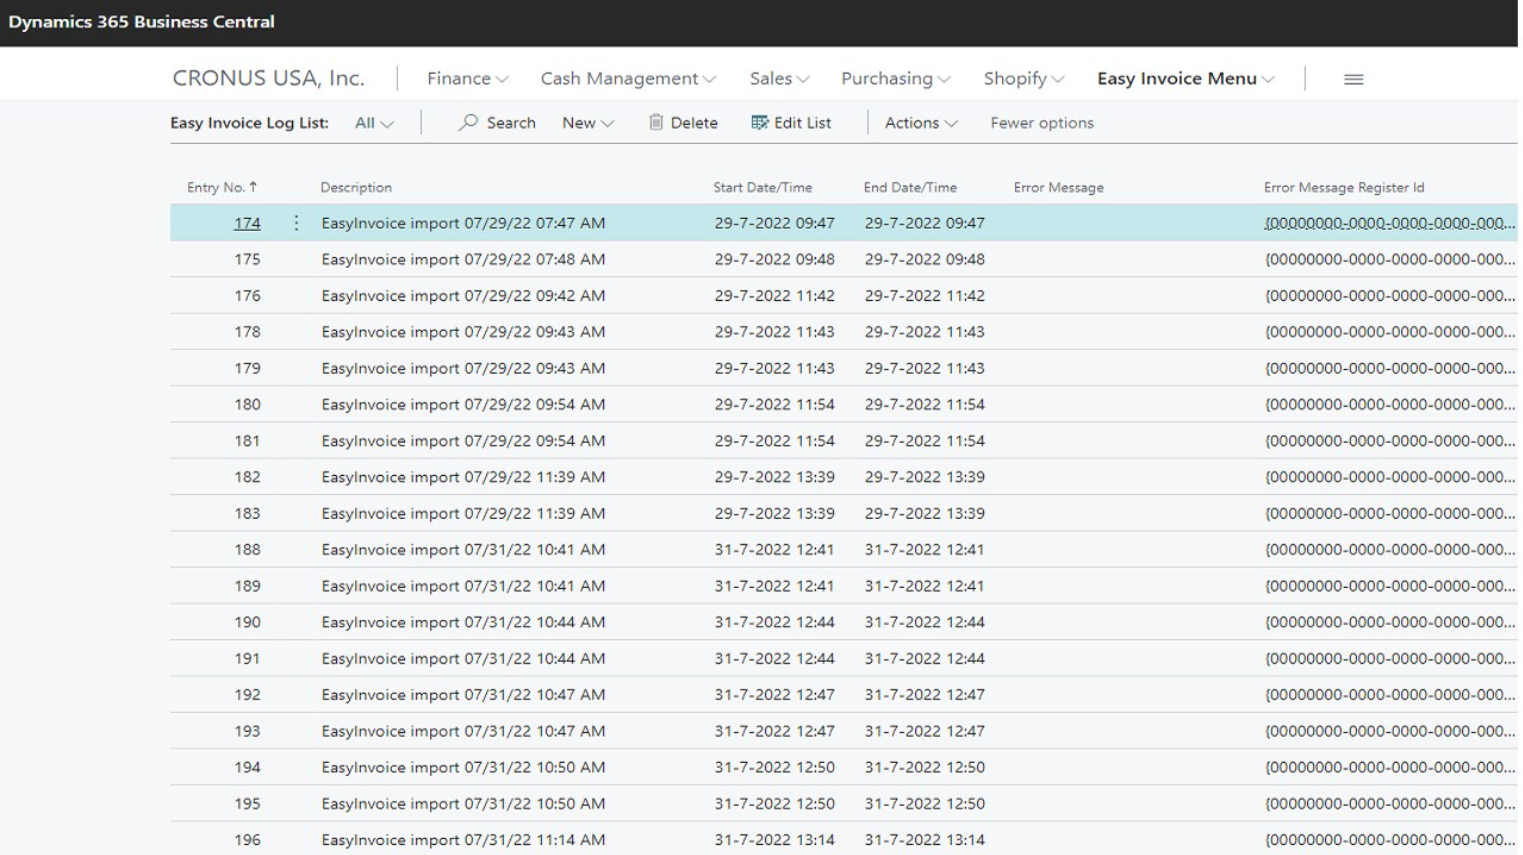Expand the New button dropdown

point(587,123)
